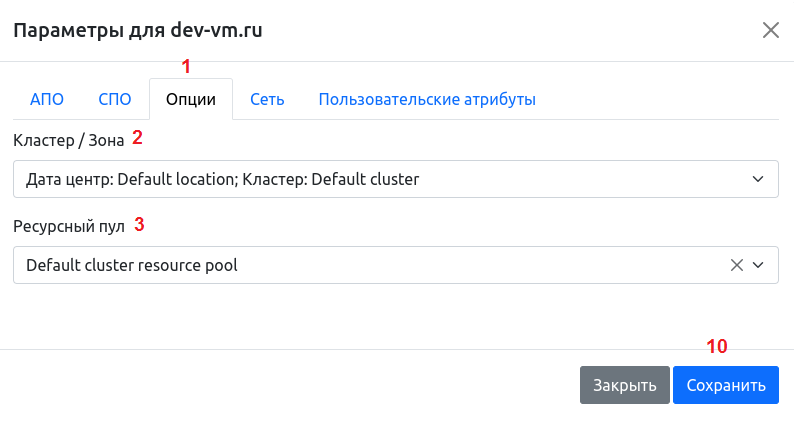Click the dialog title 'Параметры для dev-vm.ru'

coord(137,31)
